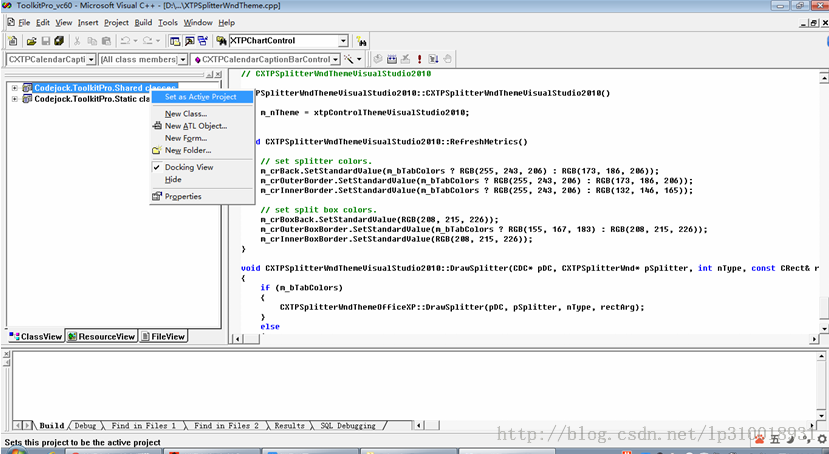This screenshot has width=829, height=454.
Task: Open the File menu
Action: point(24,23)
